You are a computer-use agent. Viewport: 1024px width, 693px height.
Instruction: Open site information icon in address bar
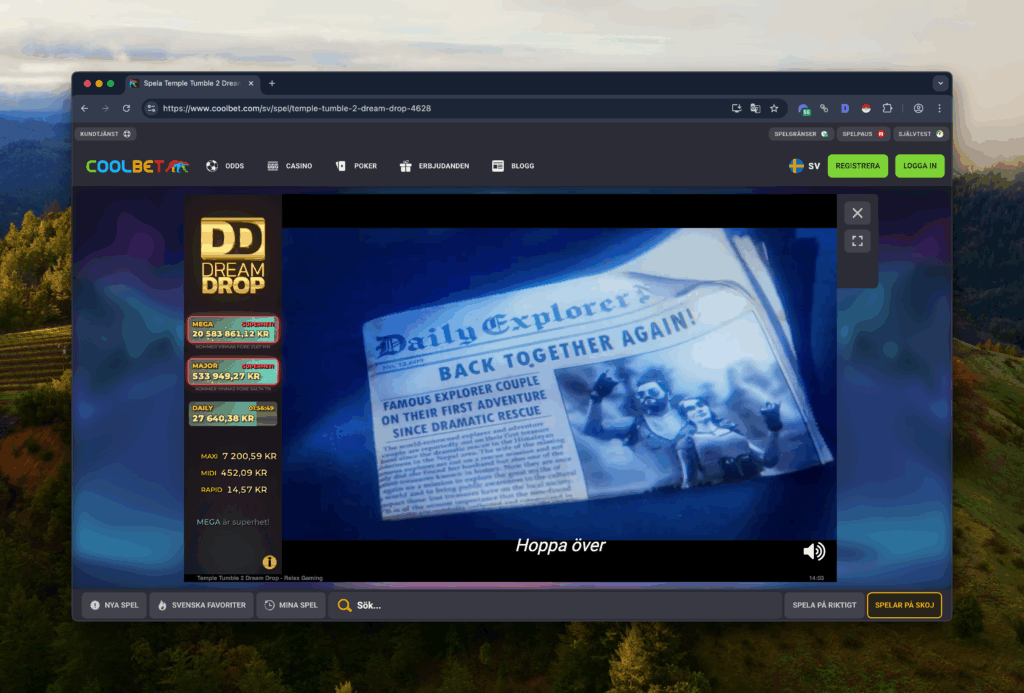point(152,108)
